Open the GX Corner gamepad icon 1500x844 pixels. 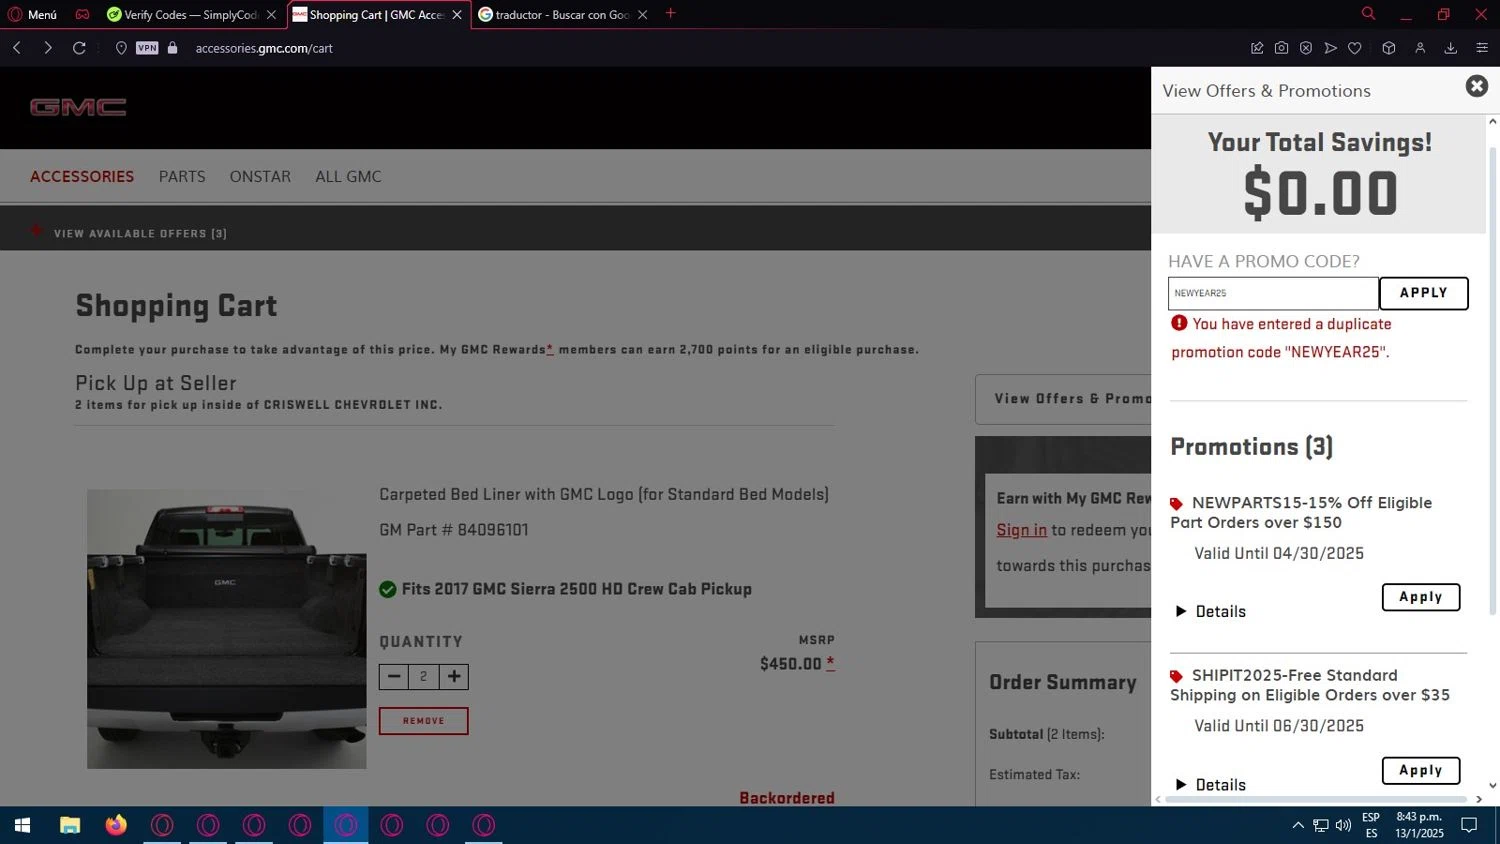coord(82,14)
